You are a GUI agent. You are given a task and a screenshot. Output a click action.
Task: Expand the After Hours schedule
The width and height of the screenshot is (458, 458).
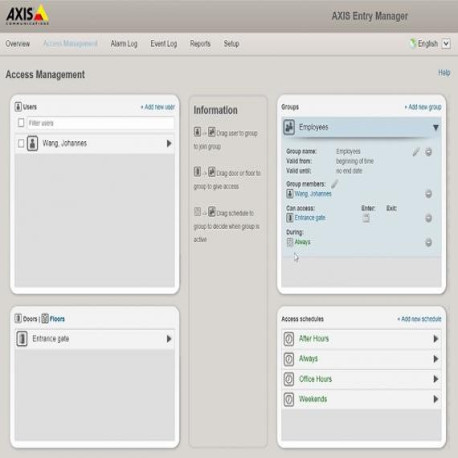point(436,339)
